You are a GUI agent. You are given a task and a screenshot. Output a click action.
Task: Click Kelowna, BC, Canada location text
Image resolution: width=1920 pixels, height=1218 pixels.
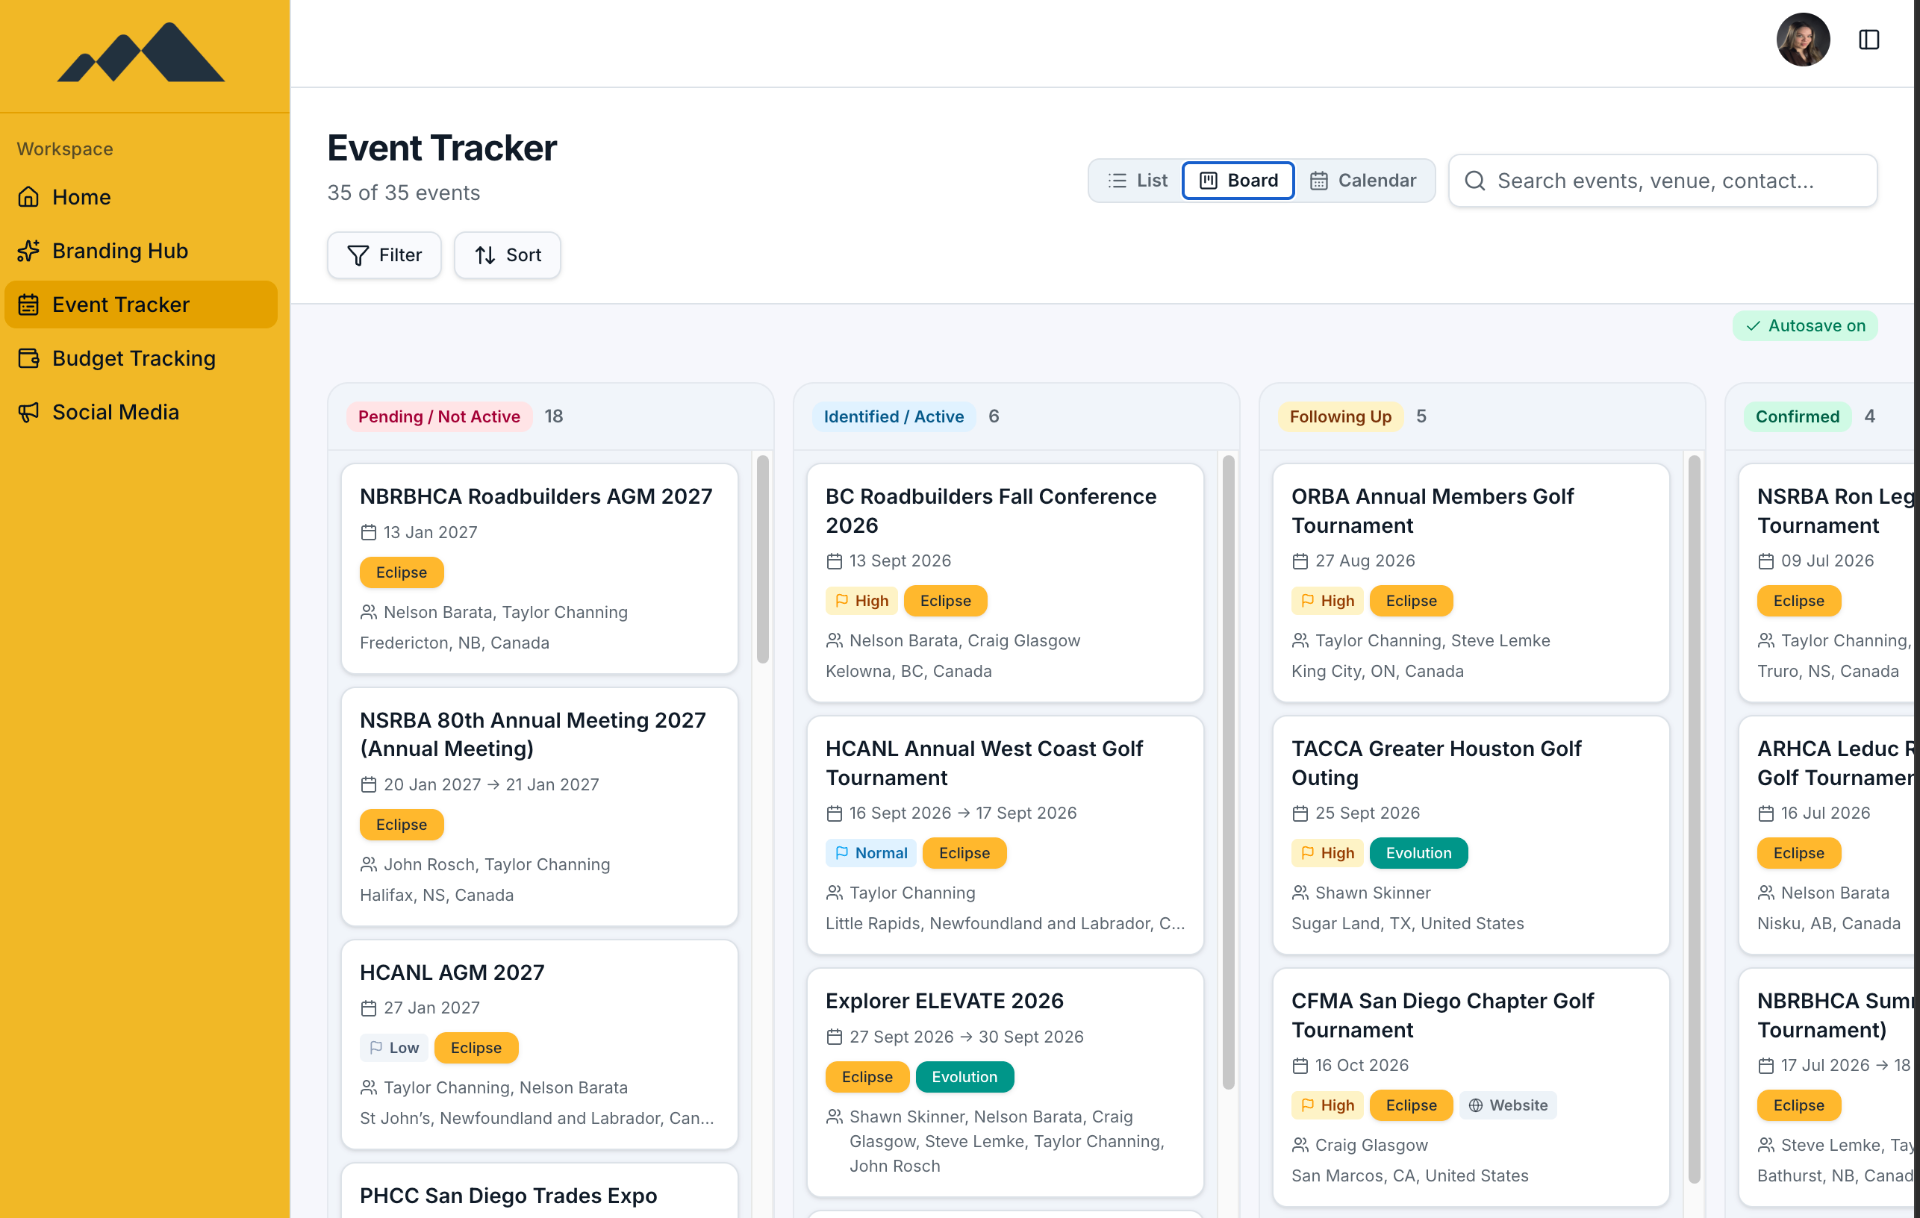click(x=908, y=672)
